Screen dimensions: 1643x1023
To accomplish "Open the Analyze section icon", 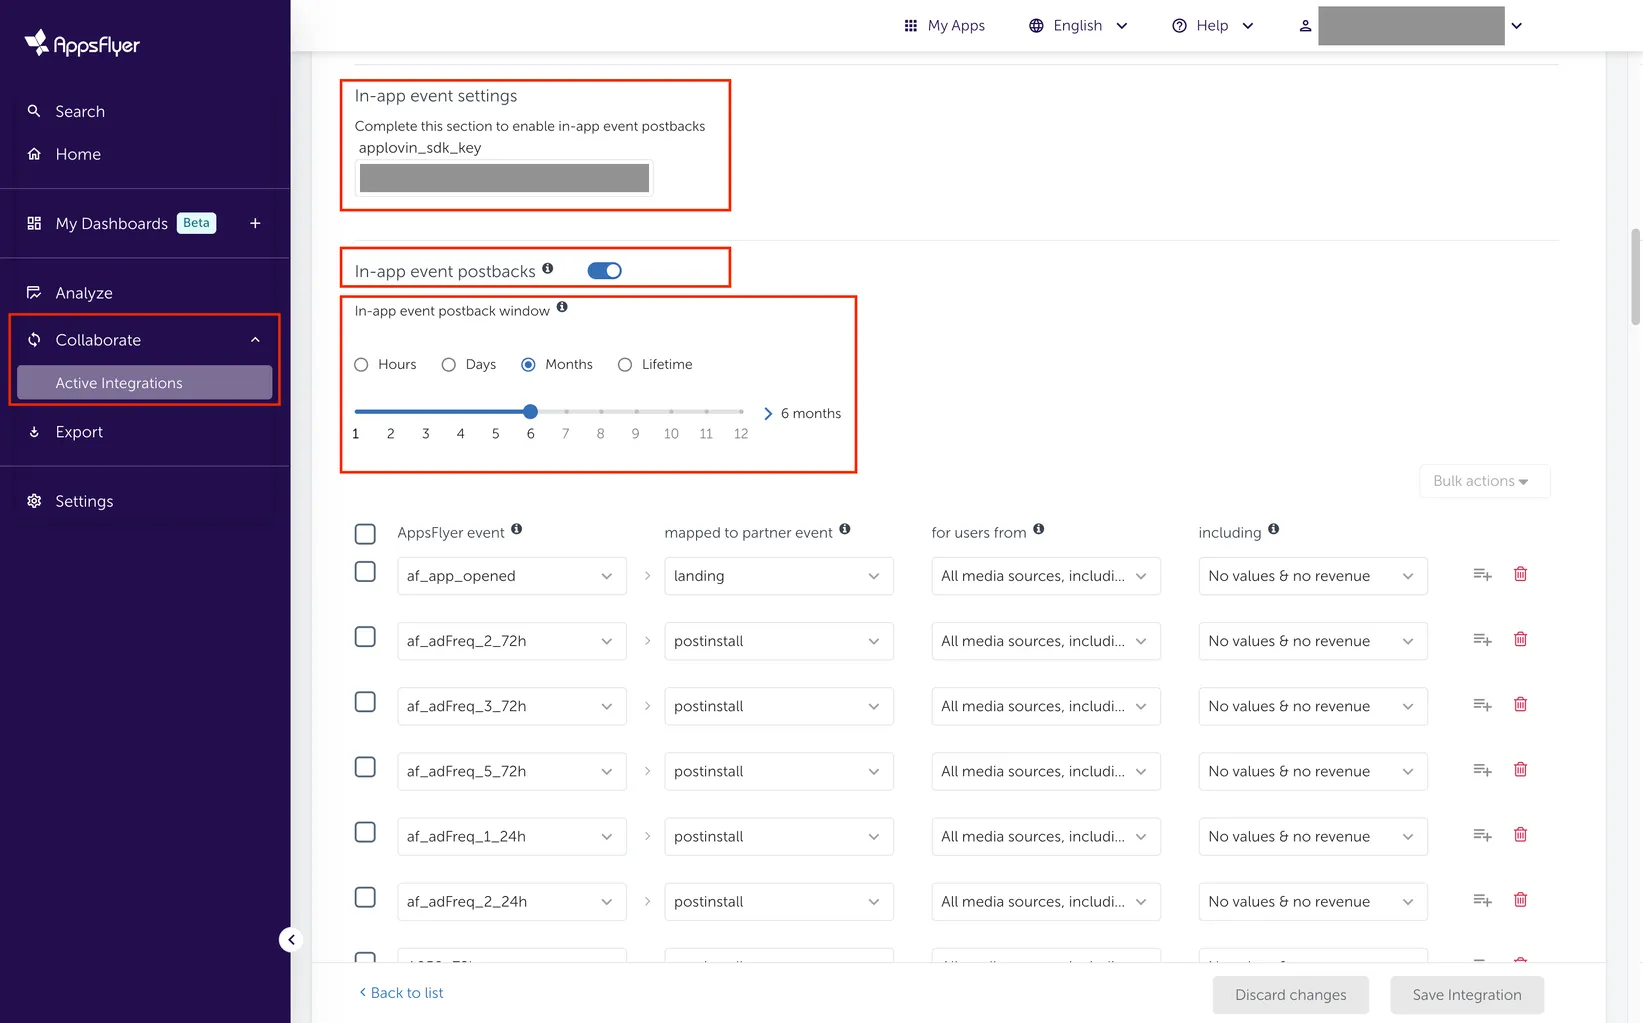I will click(x=34, y=292).
